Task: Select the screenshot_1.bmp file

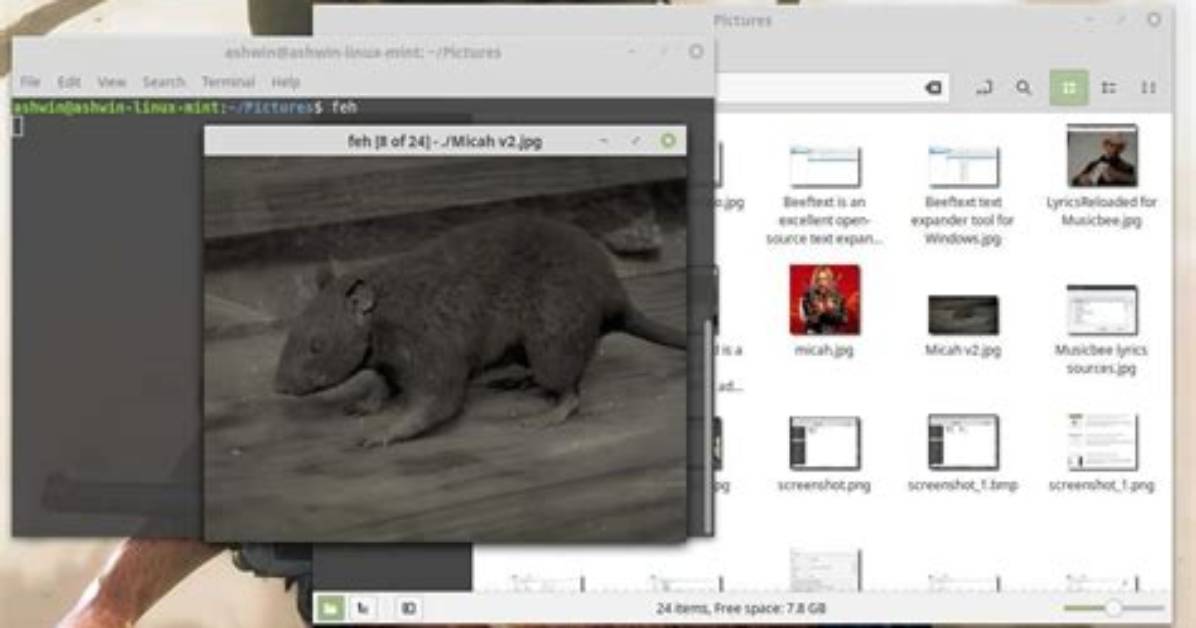Action: [963, 454]
